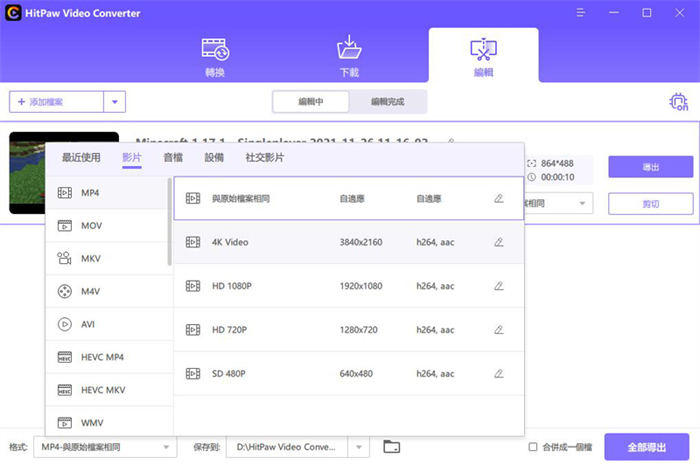Click the film icon beside HD 1080P
Viewport: 700px width, 465px height.
coord(193,286)
